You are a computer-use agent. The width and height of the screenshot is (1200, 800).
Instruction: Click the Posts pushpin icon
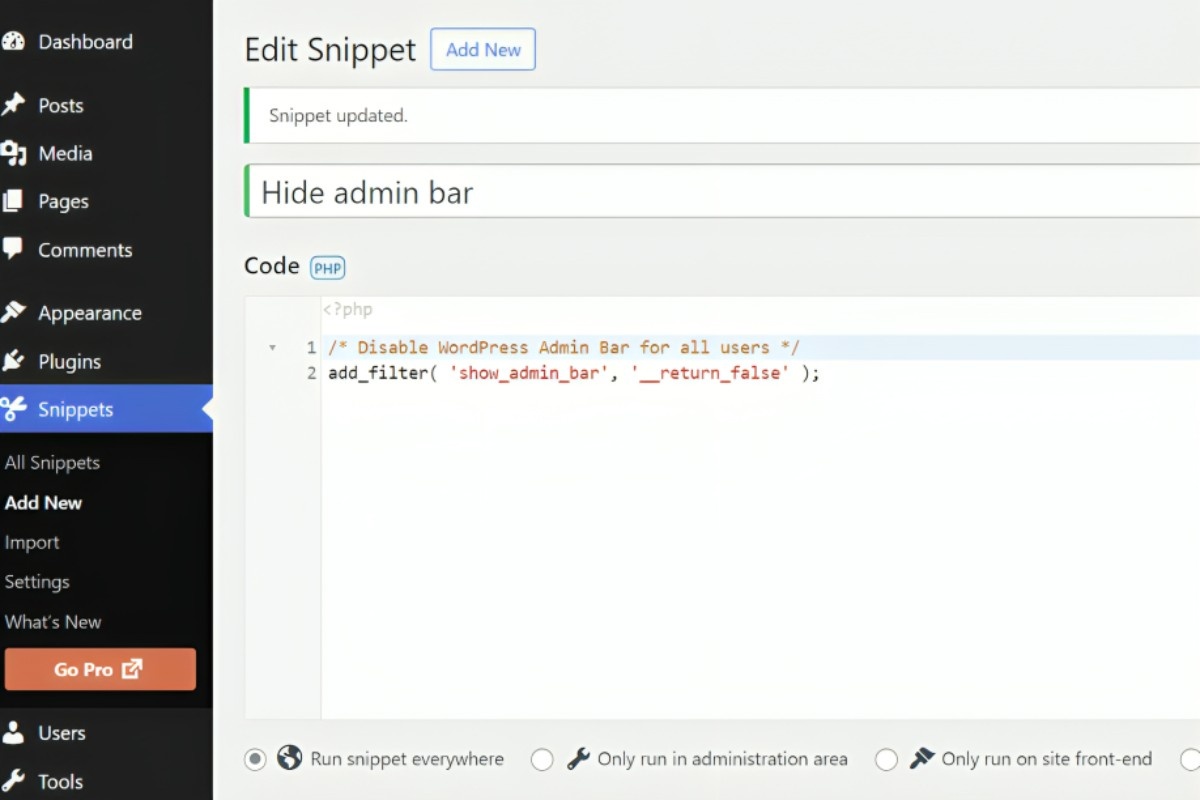click(x=13, y=105)
